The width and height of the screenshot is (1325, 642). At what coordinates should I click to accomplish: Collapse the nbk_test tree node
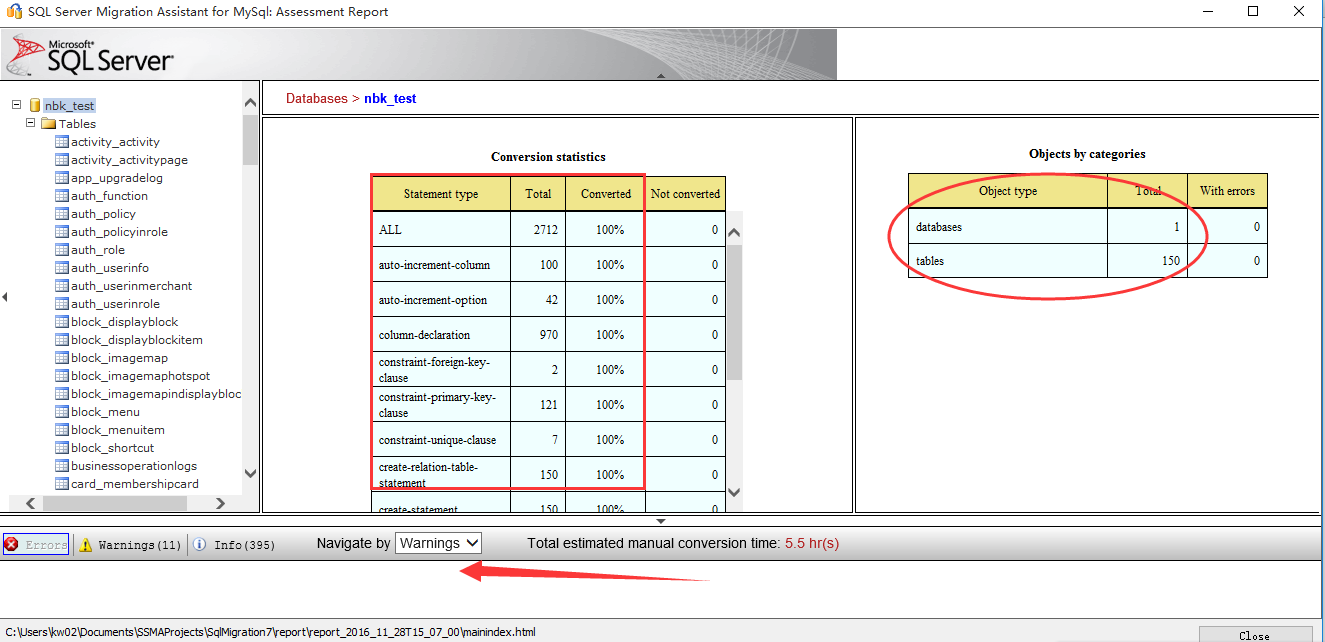(14, 105)
